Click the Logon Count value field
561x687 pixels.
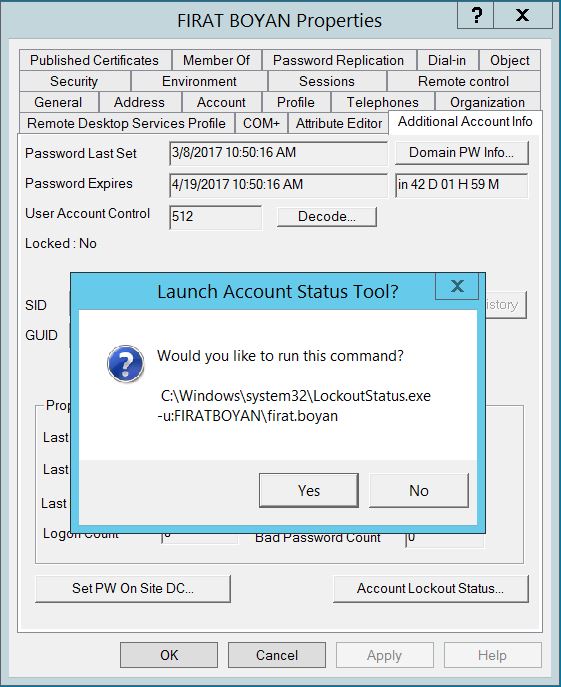click(x=200, y=538)
